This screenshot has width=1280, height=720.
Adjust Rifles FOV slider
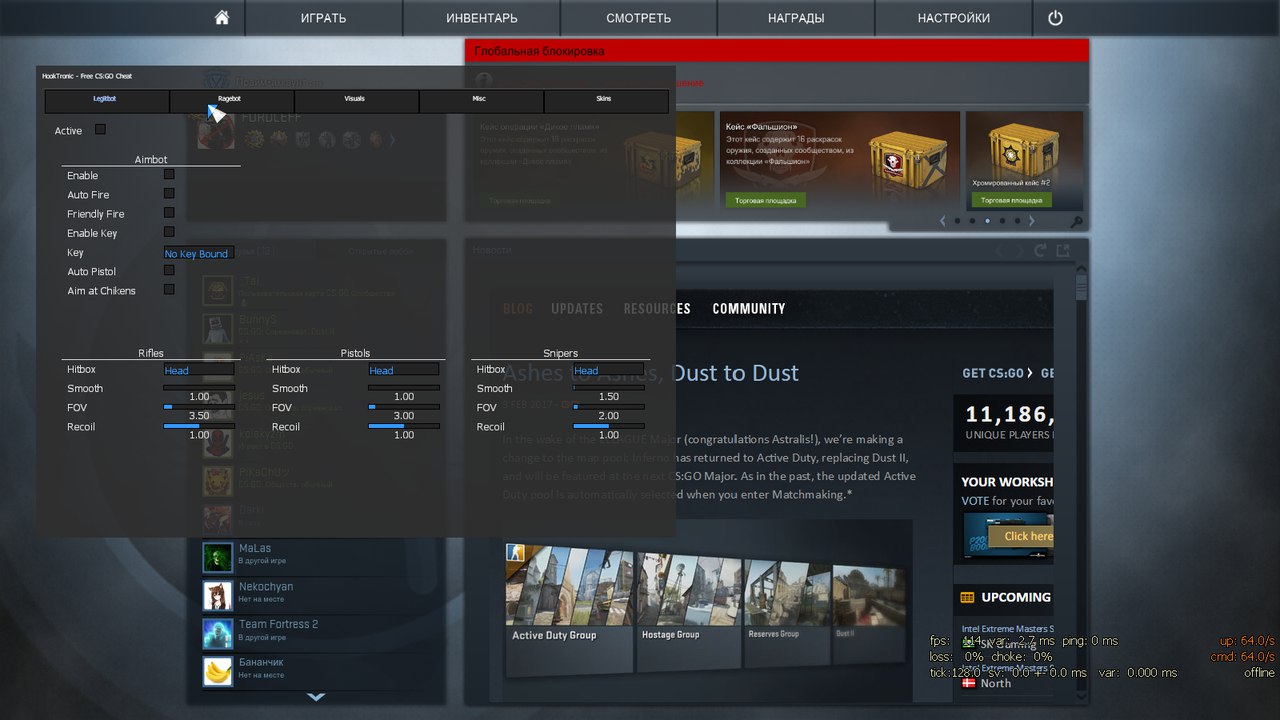click(199, 407)
